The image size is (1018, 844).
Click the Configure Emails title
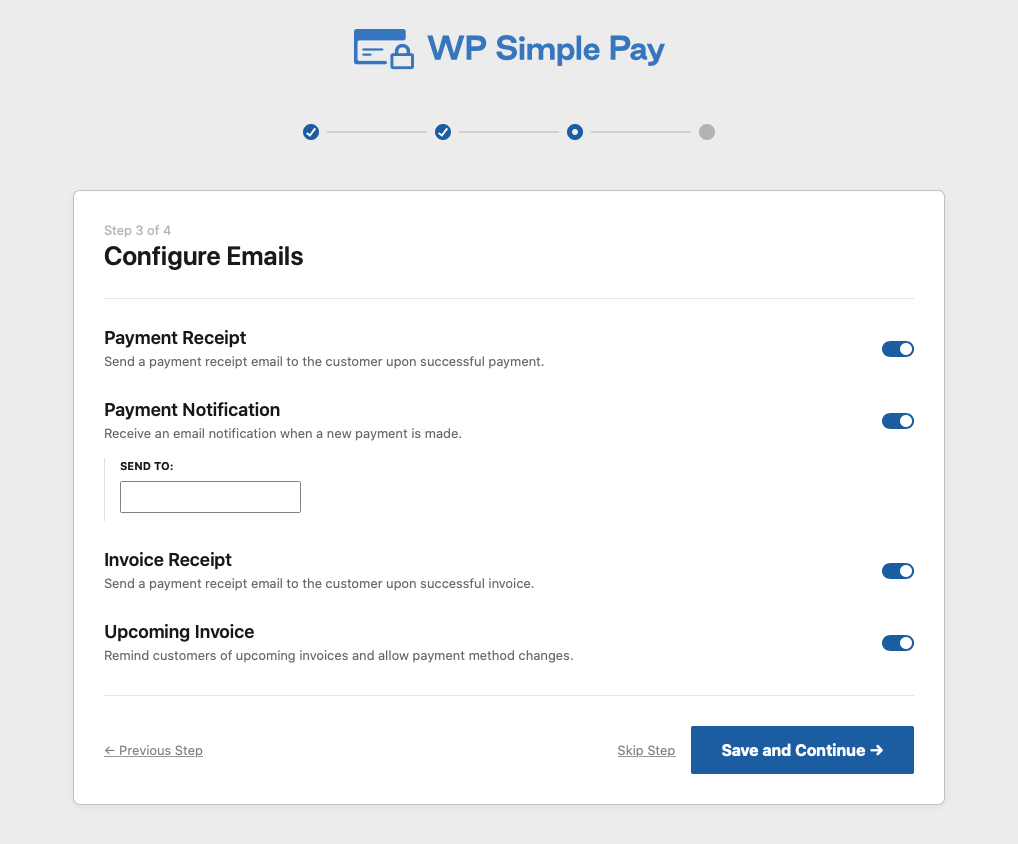click(204, 257)
